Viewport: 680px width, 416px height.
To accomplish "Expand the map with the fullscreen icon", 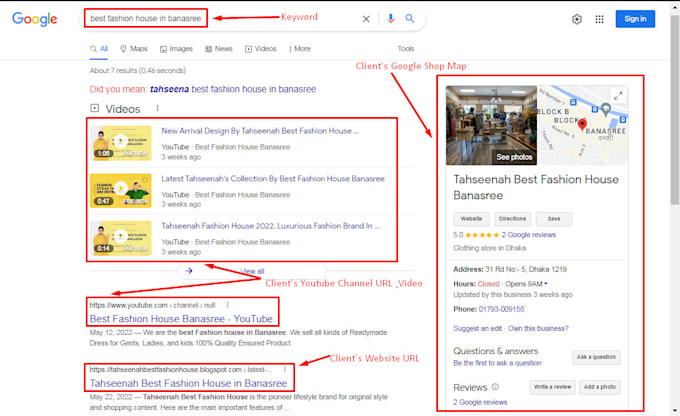I will 618,95.
